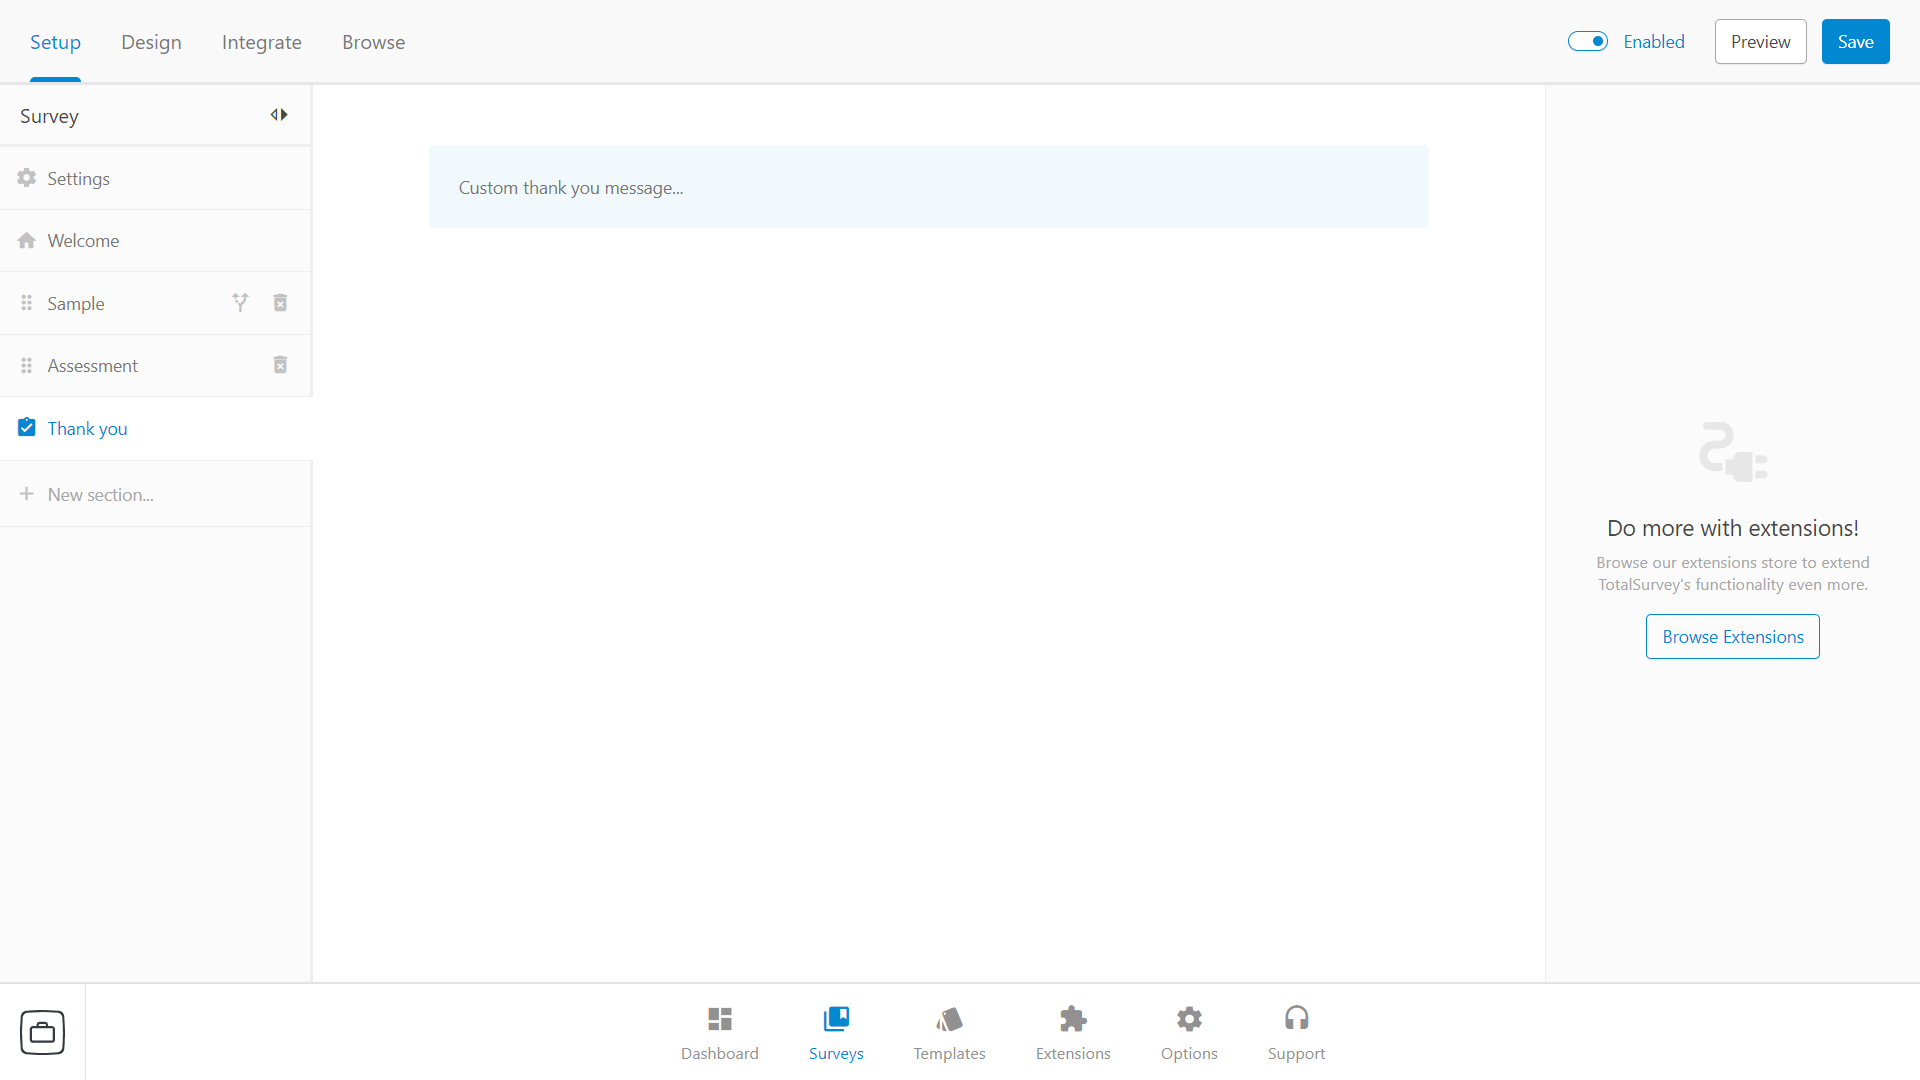This screenshot has height=1080, width=1920.
Task: Select the Settings section label
Action: tap(78, 179)
